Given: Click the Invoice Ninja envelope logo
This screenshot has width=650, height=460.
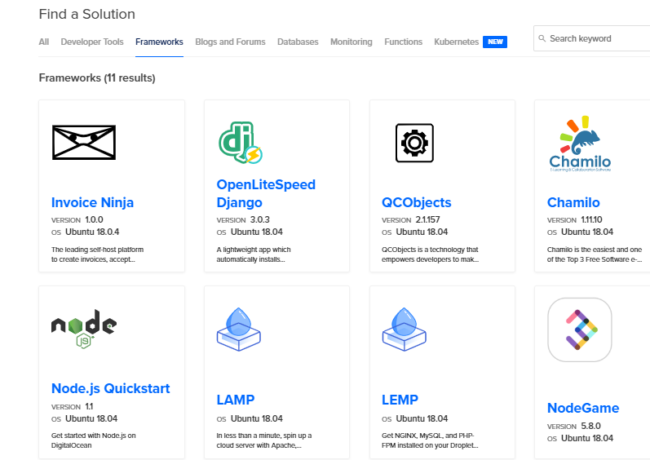Looking at the screenshot, I should 84,143.
